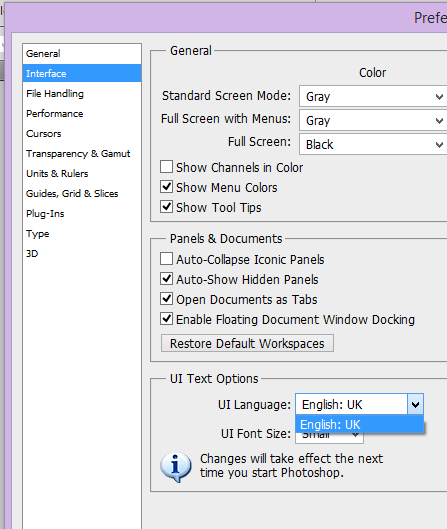Open Full Screen color dropdown set to Black
The image size is (447, 529).
pyautogui.click(x=373, y=144)
